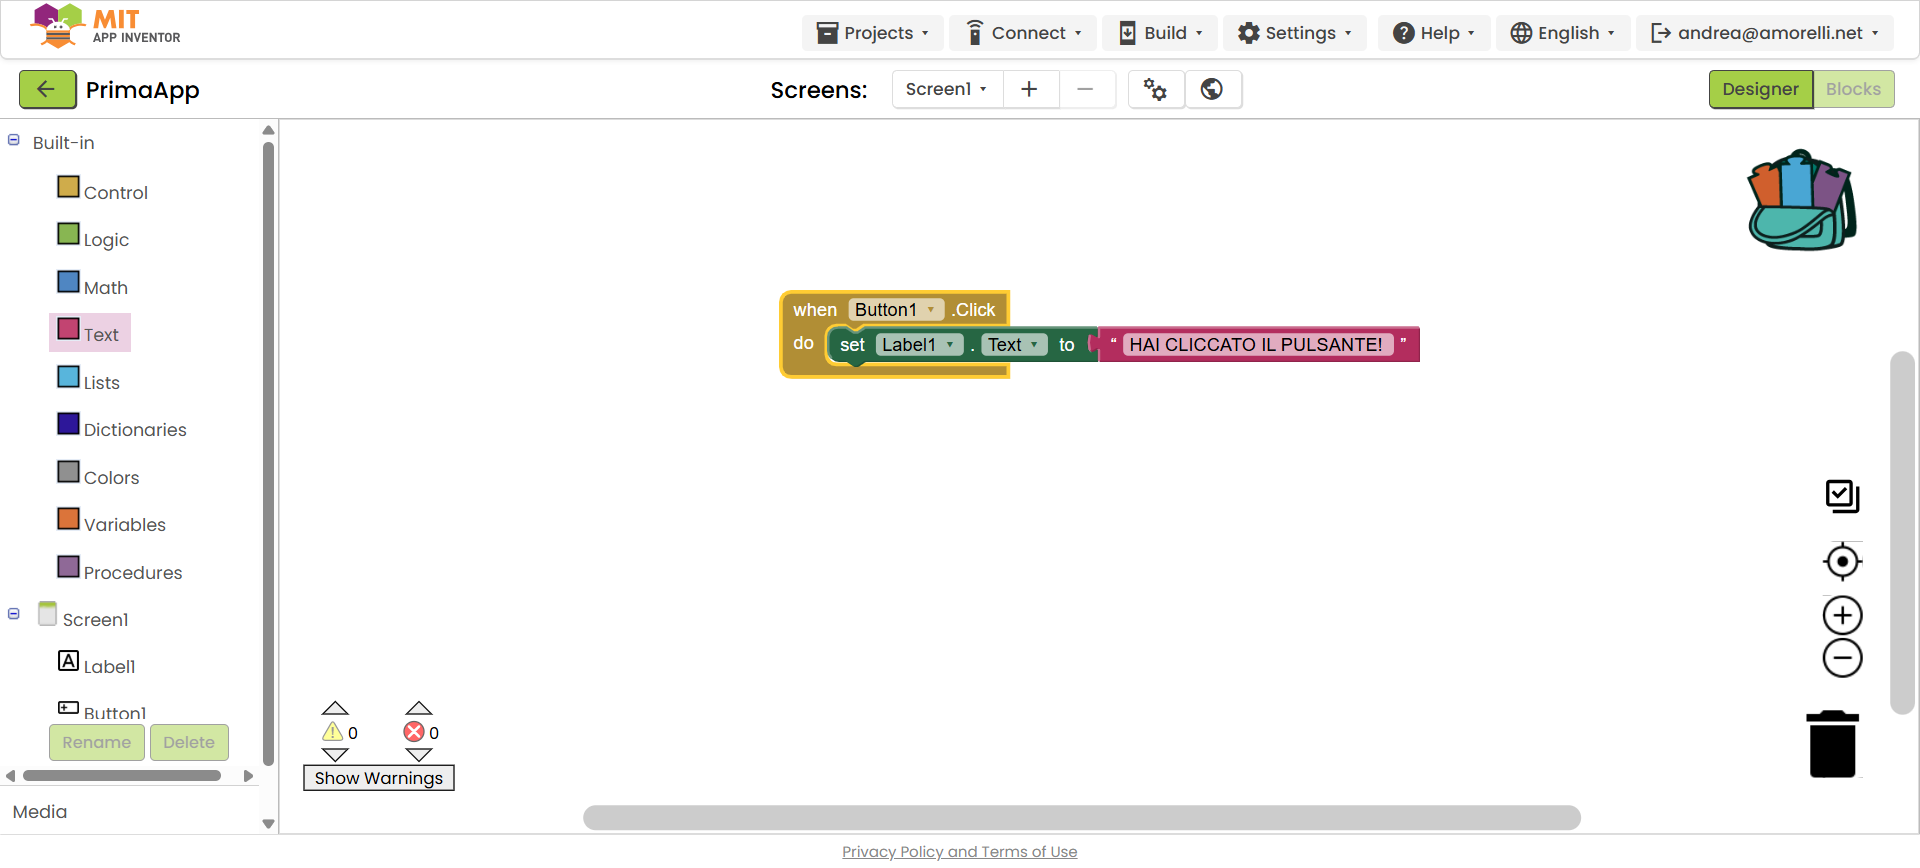1920x868 pixels.
Task: Open the globe icon next to Screens
Action: [x=1212, y=90]
